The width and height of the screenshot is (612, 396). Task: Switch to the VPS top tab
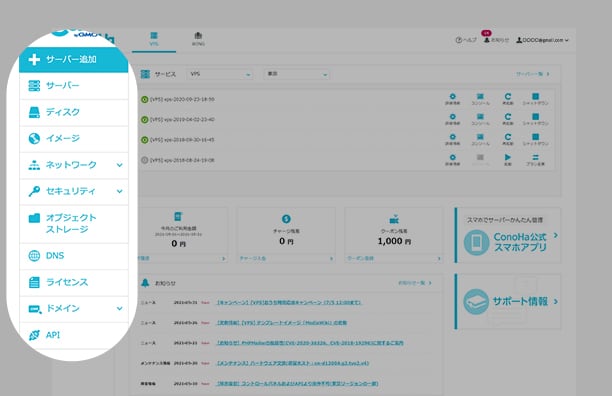(154, 39)
